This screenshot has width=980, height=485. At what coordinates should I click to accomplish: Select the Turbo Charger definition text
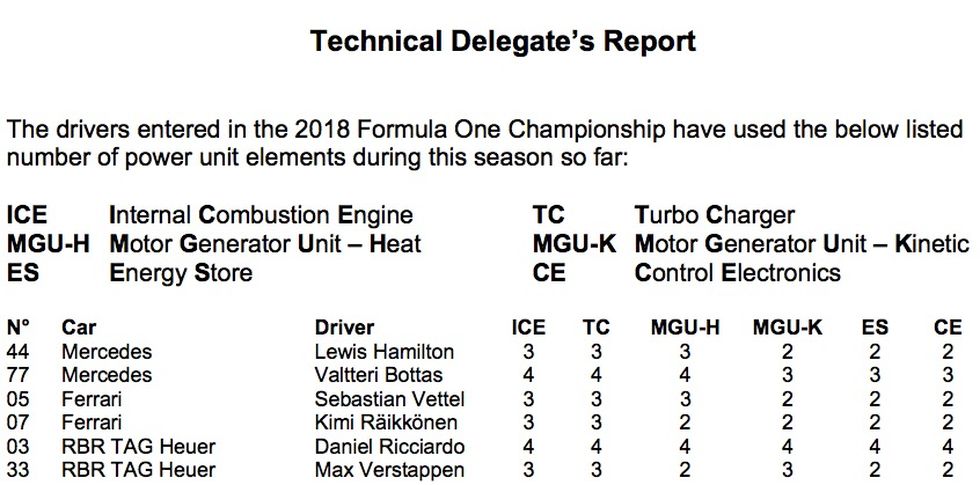[714, 216]
